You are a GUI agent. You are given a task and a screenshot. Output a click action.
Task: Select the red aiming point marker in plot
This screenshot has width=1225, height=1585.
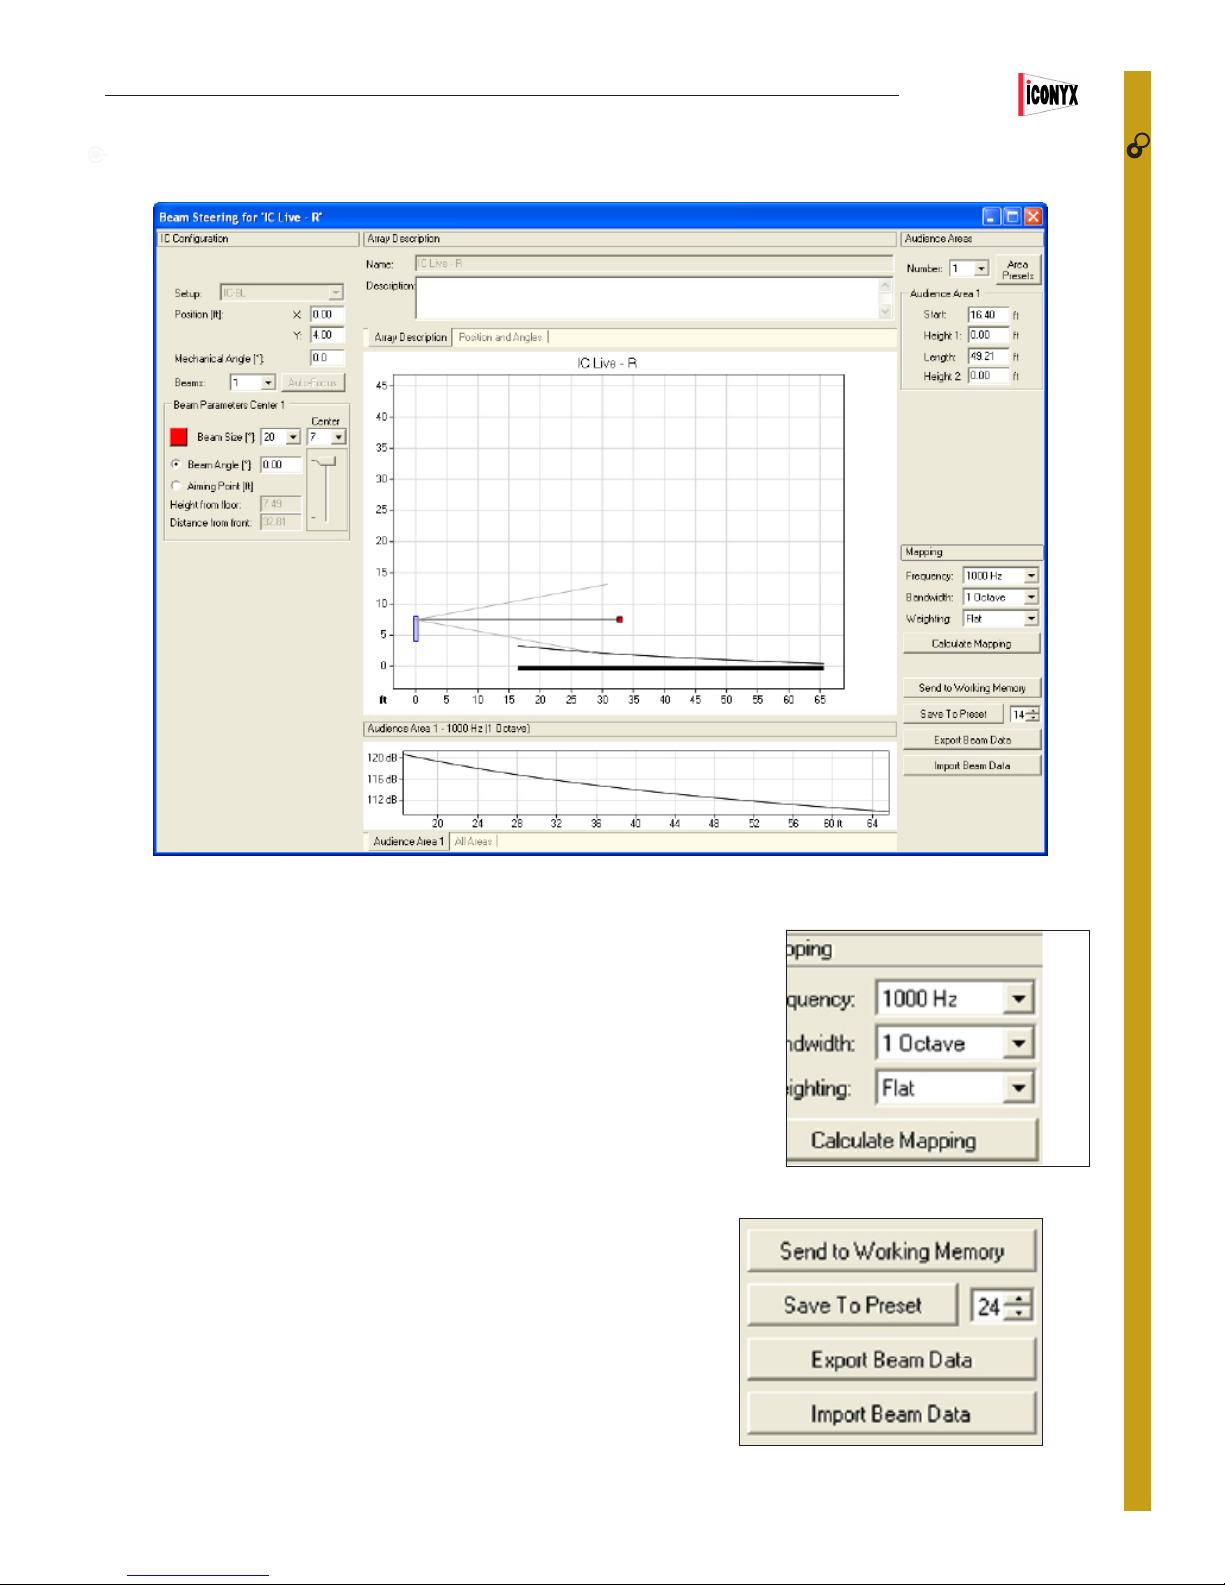(620, 620)
